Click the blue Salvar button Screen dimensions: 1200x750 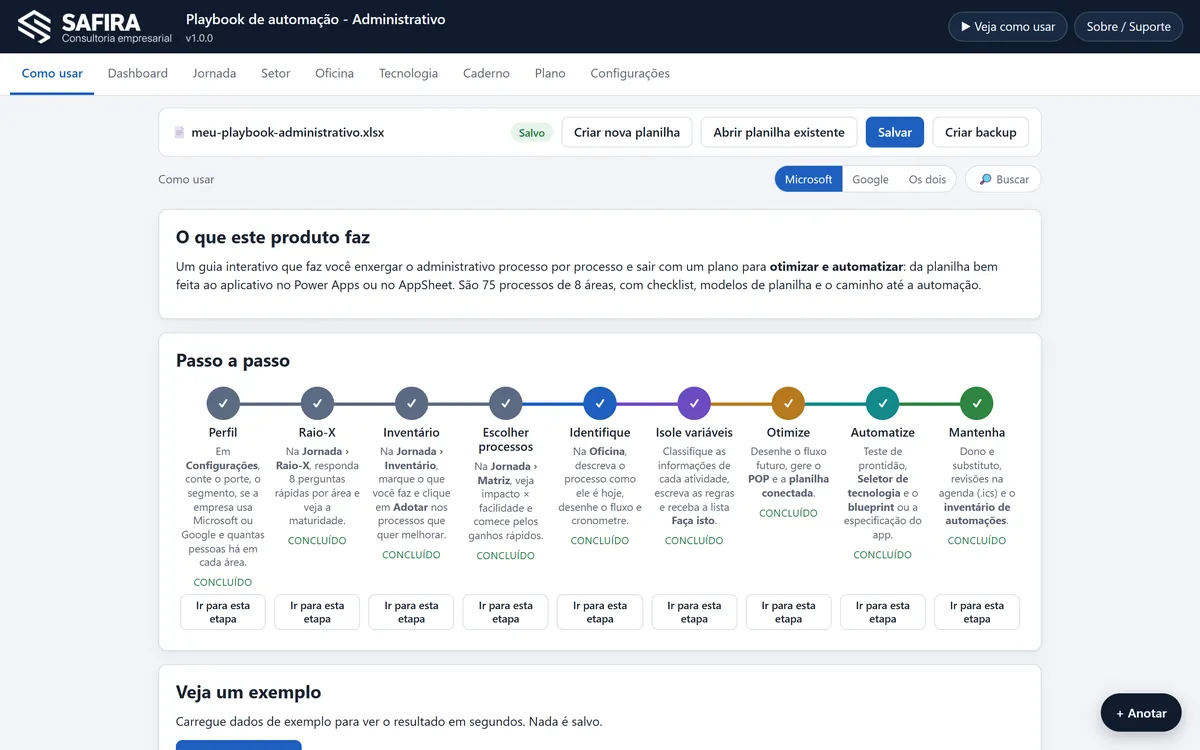895,132
